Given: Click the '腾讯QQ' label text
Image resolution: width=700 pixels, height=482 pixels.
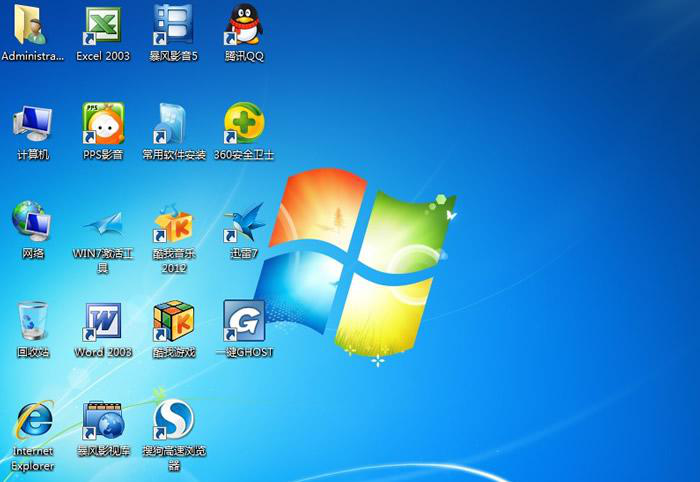Looking at the screenshot, I should pos(244,56).
